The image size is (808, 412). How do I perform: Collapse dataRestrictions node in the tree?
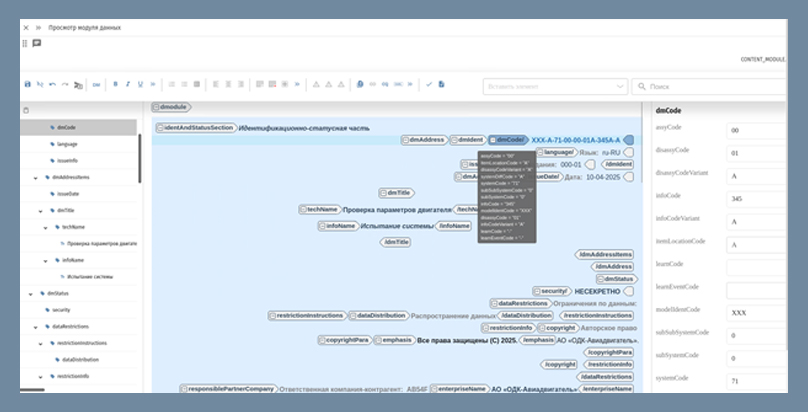[x=36, y=327]
